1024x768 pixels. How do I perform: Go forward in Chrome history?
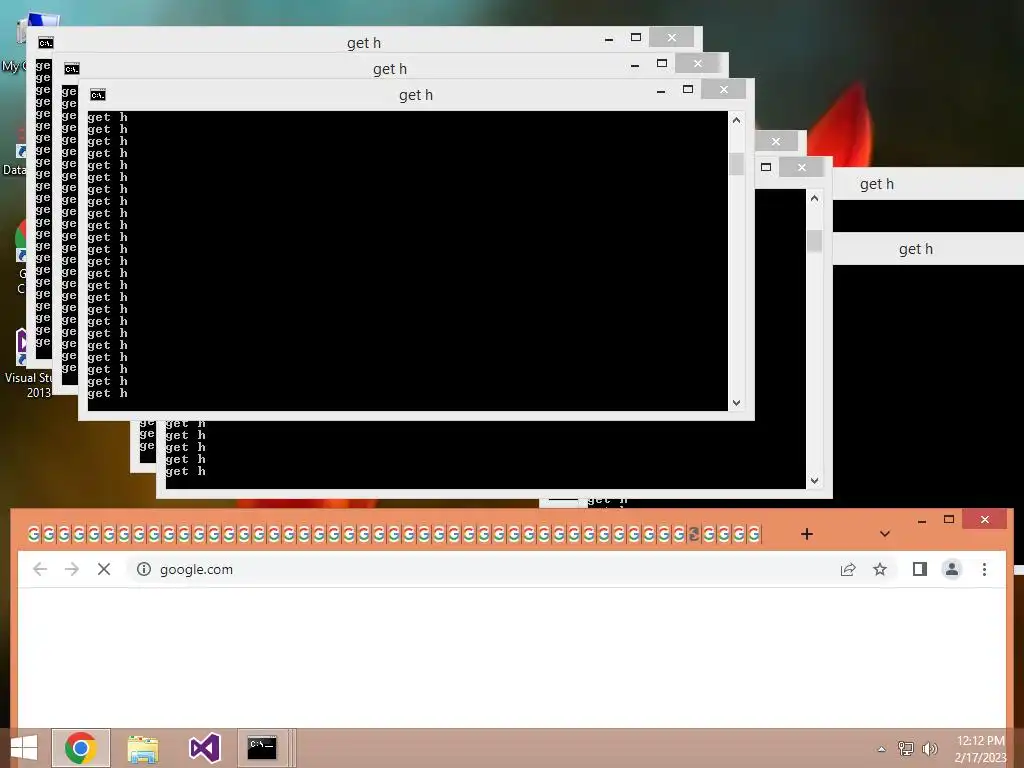[72, 569]
